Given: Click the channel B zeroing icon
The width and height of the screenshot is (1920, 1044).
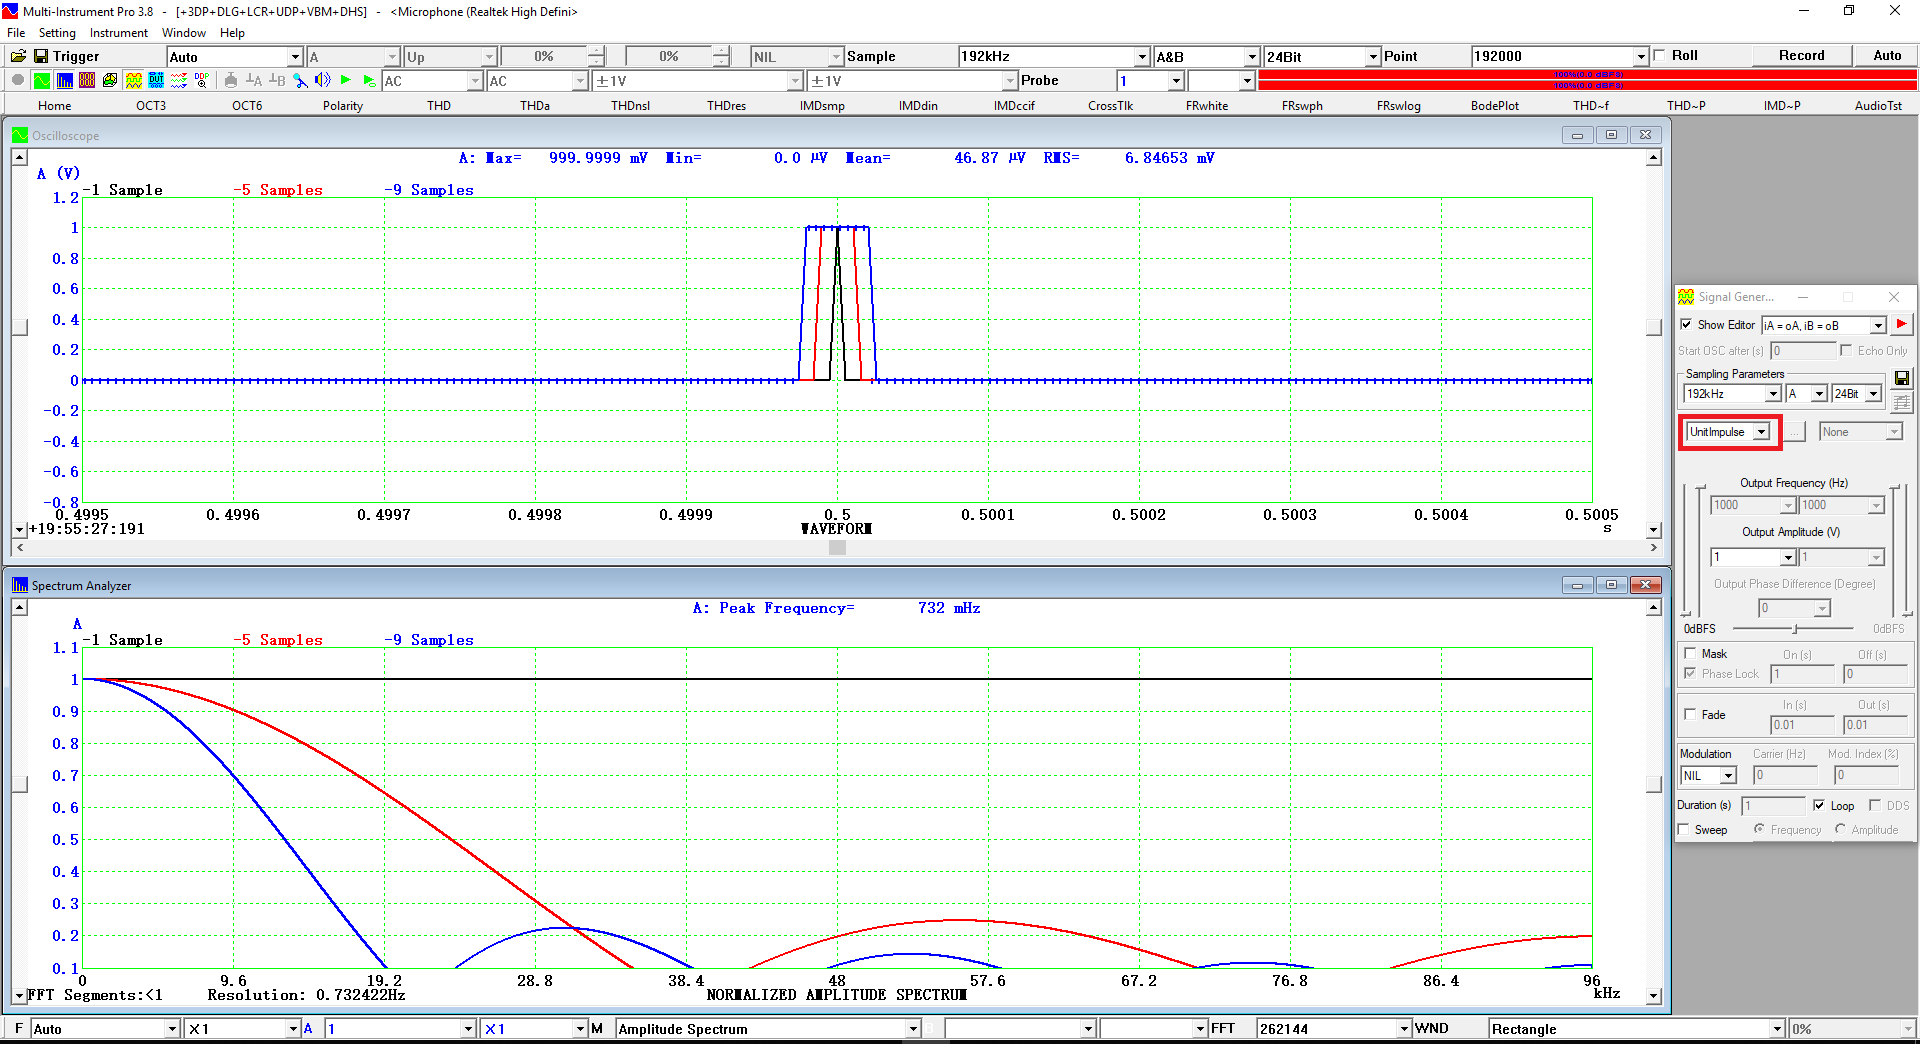Looking at the screenshot, I should pyautogui.click(x=277, y=80).
